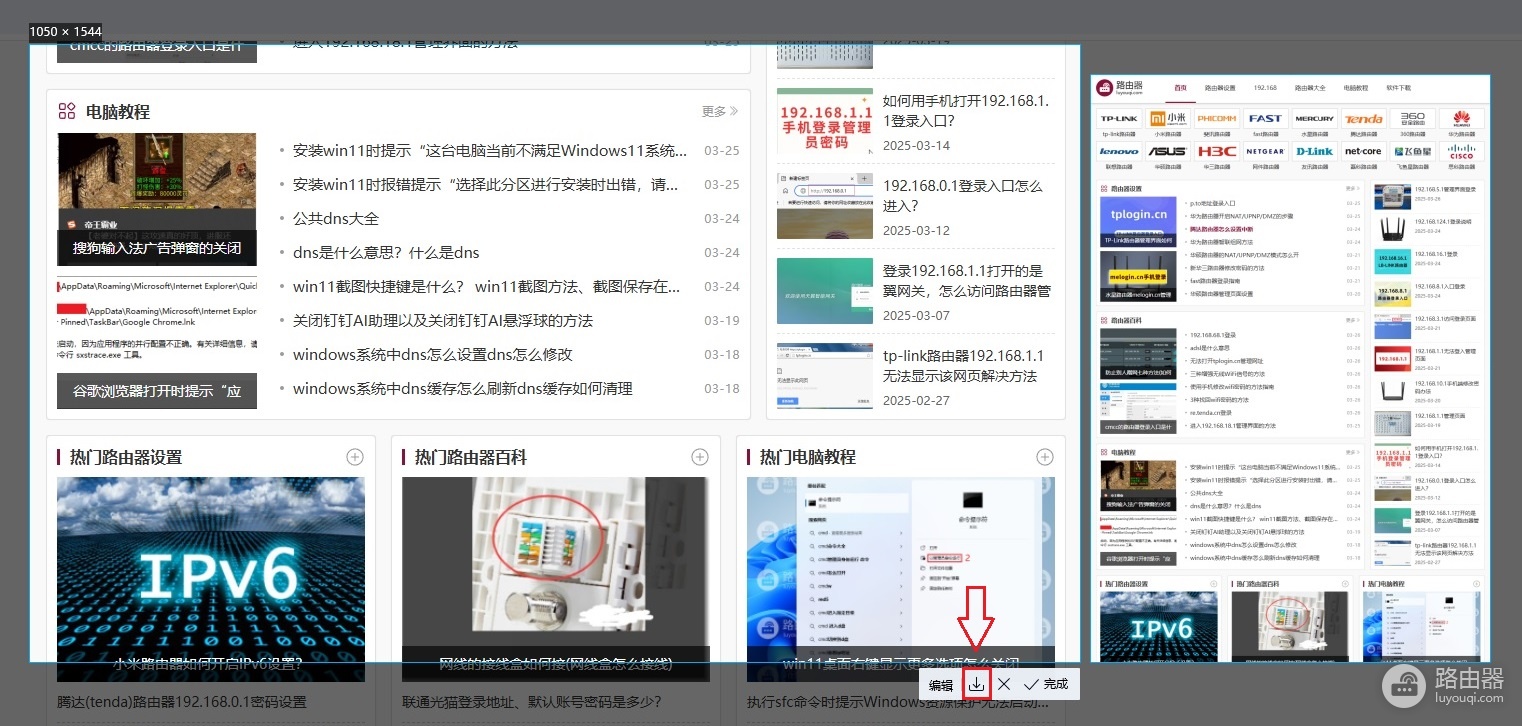Open article dns是什么意思？什么是dns

click(x=386, y=253)
